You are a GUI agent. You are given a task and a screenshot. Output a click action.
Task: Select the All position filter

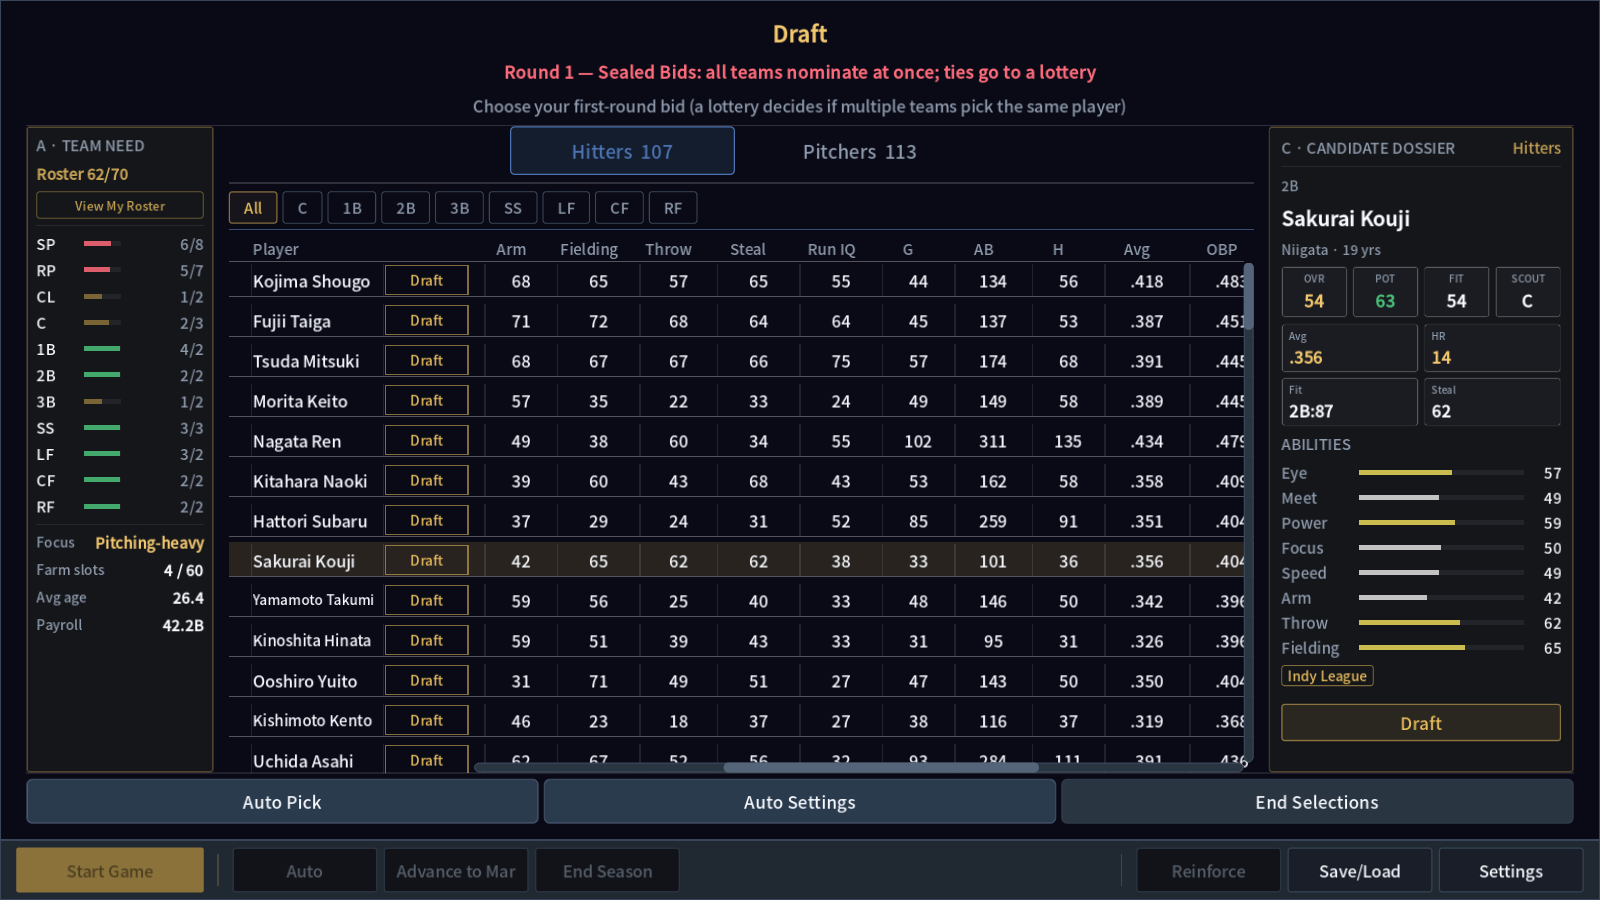pos(253,208)
